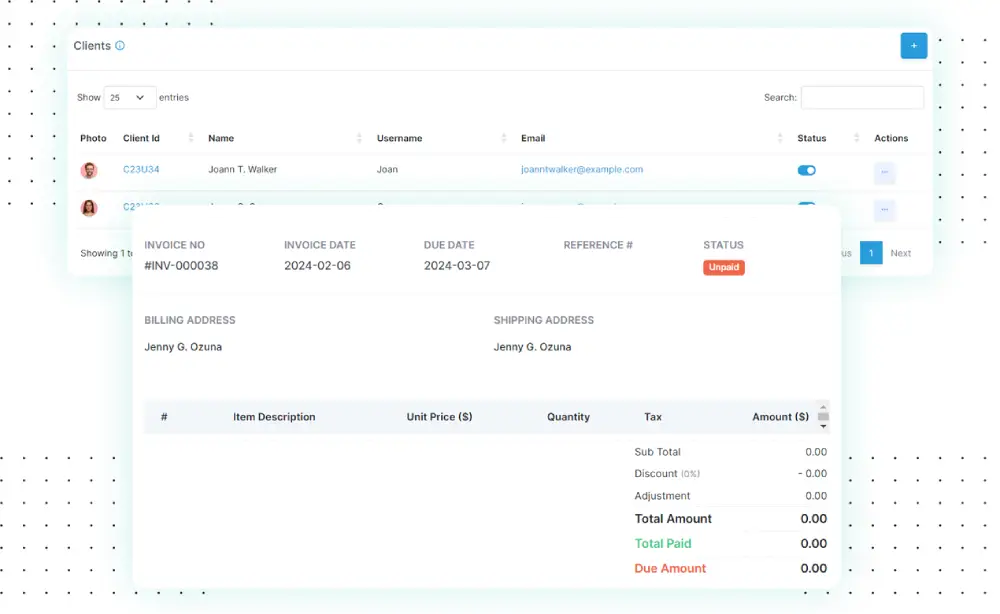Open the Show entries dropdown set to 25

[x=128, y=97]
